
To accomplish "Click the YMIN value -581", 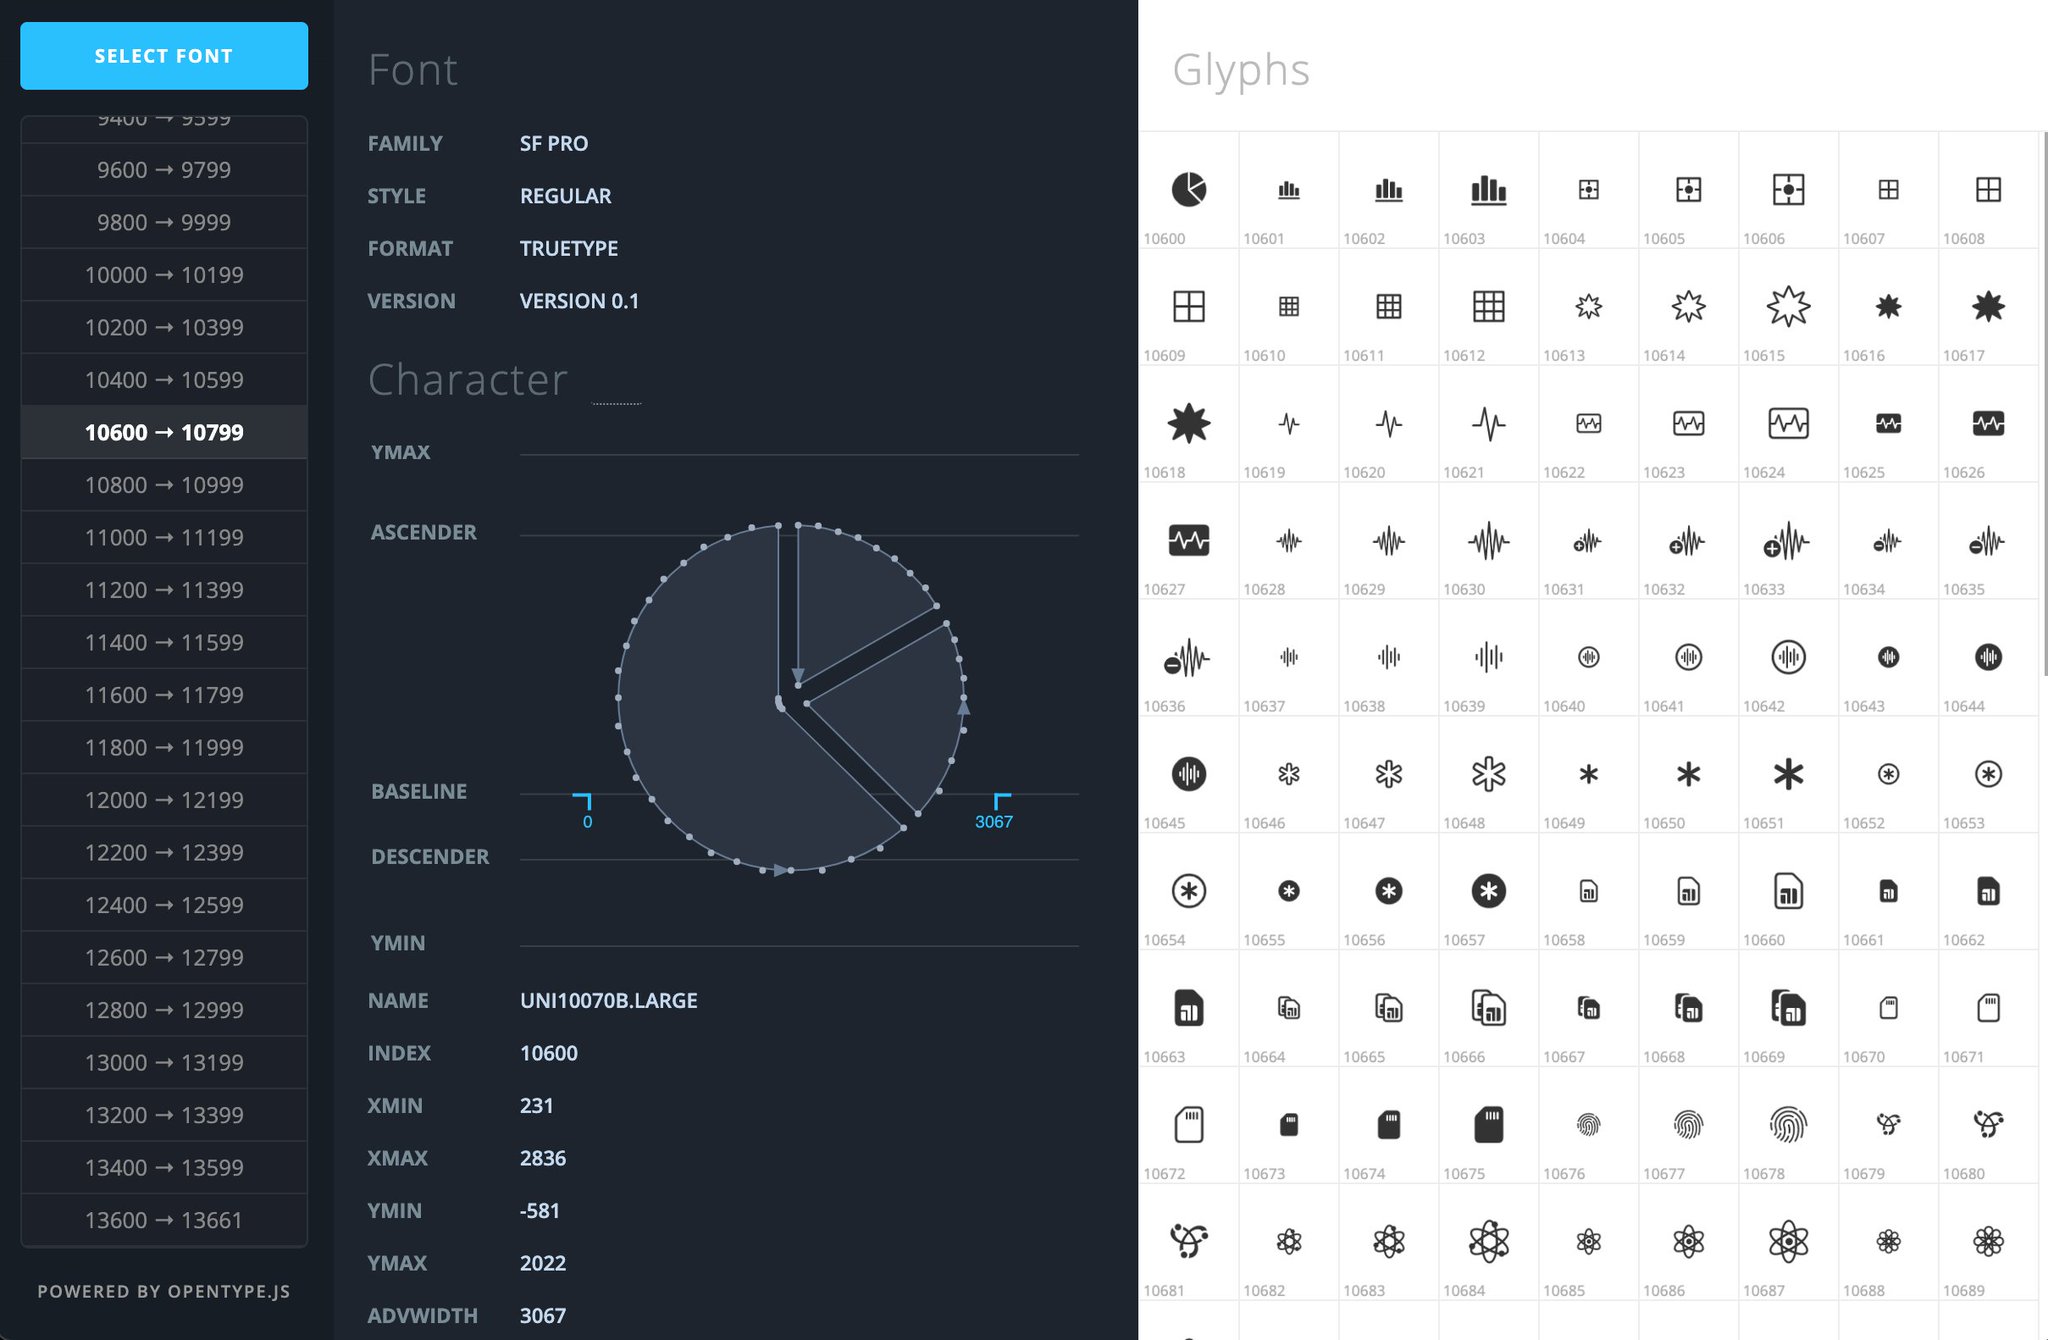I will click(x=540, y=1210).
